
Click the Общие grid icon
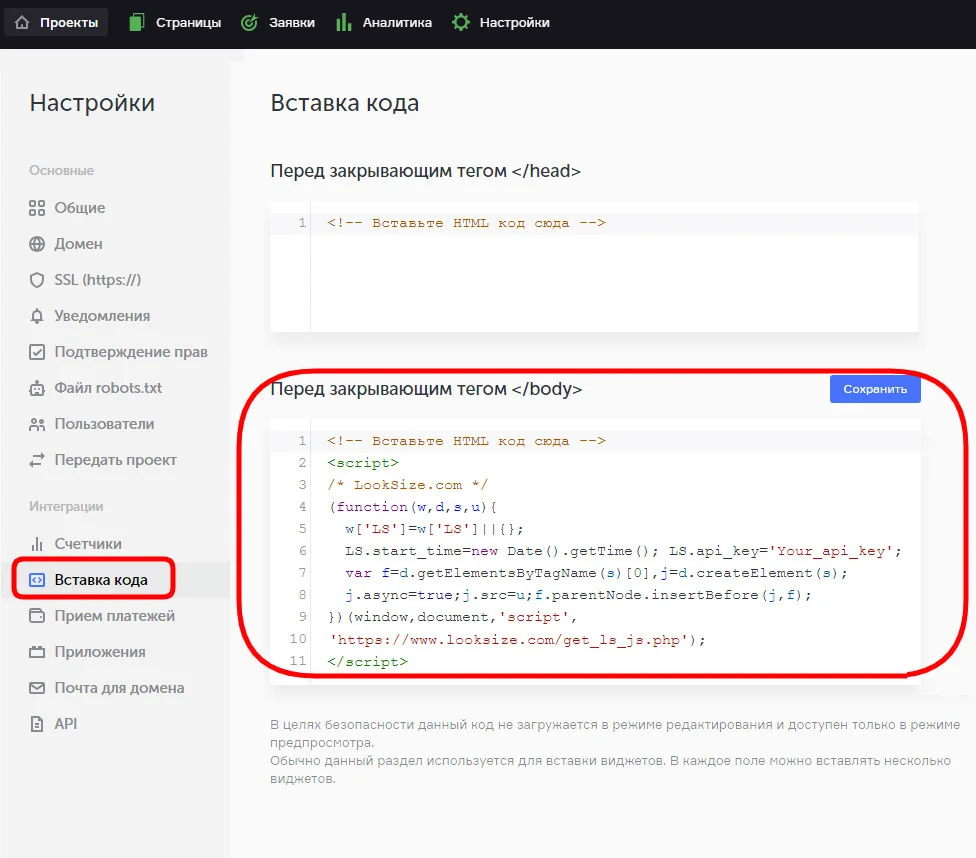(37, 208)
